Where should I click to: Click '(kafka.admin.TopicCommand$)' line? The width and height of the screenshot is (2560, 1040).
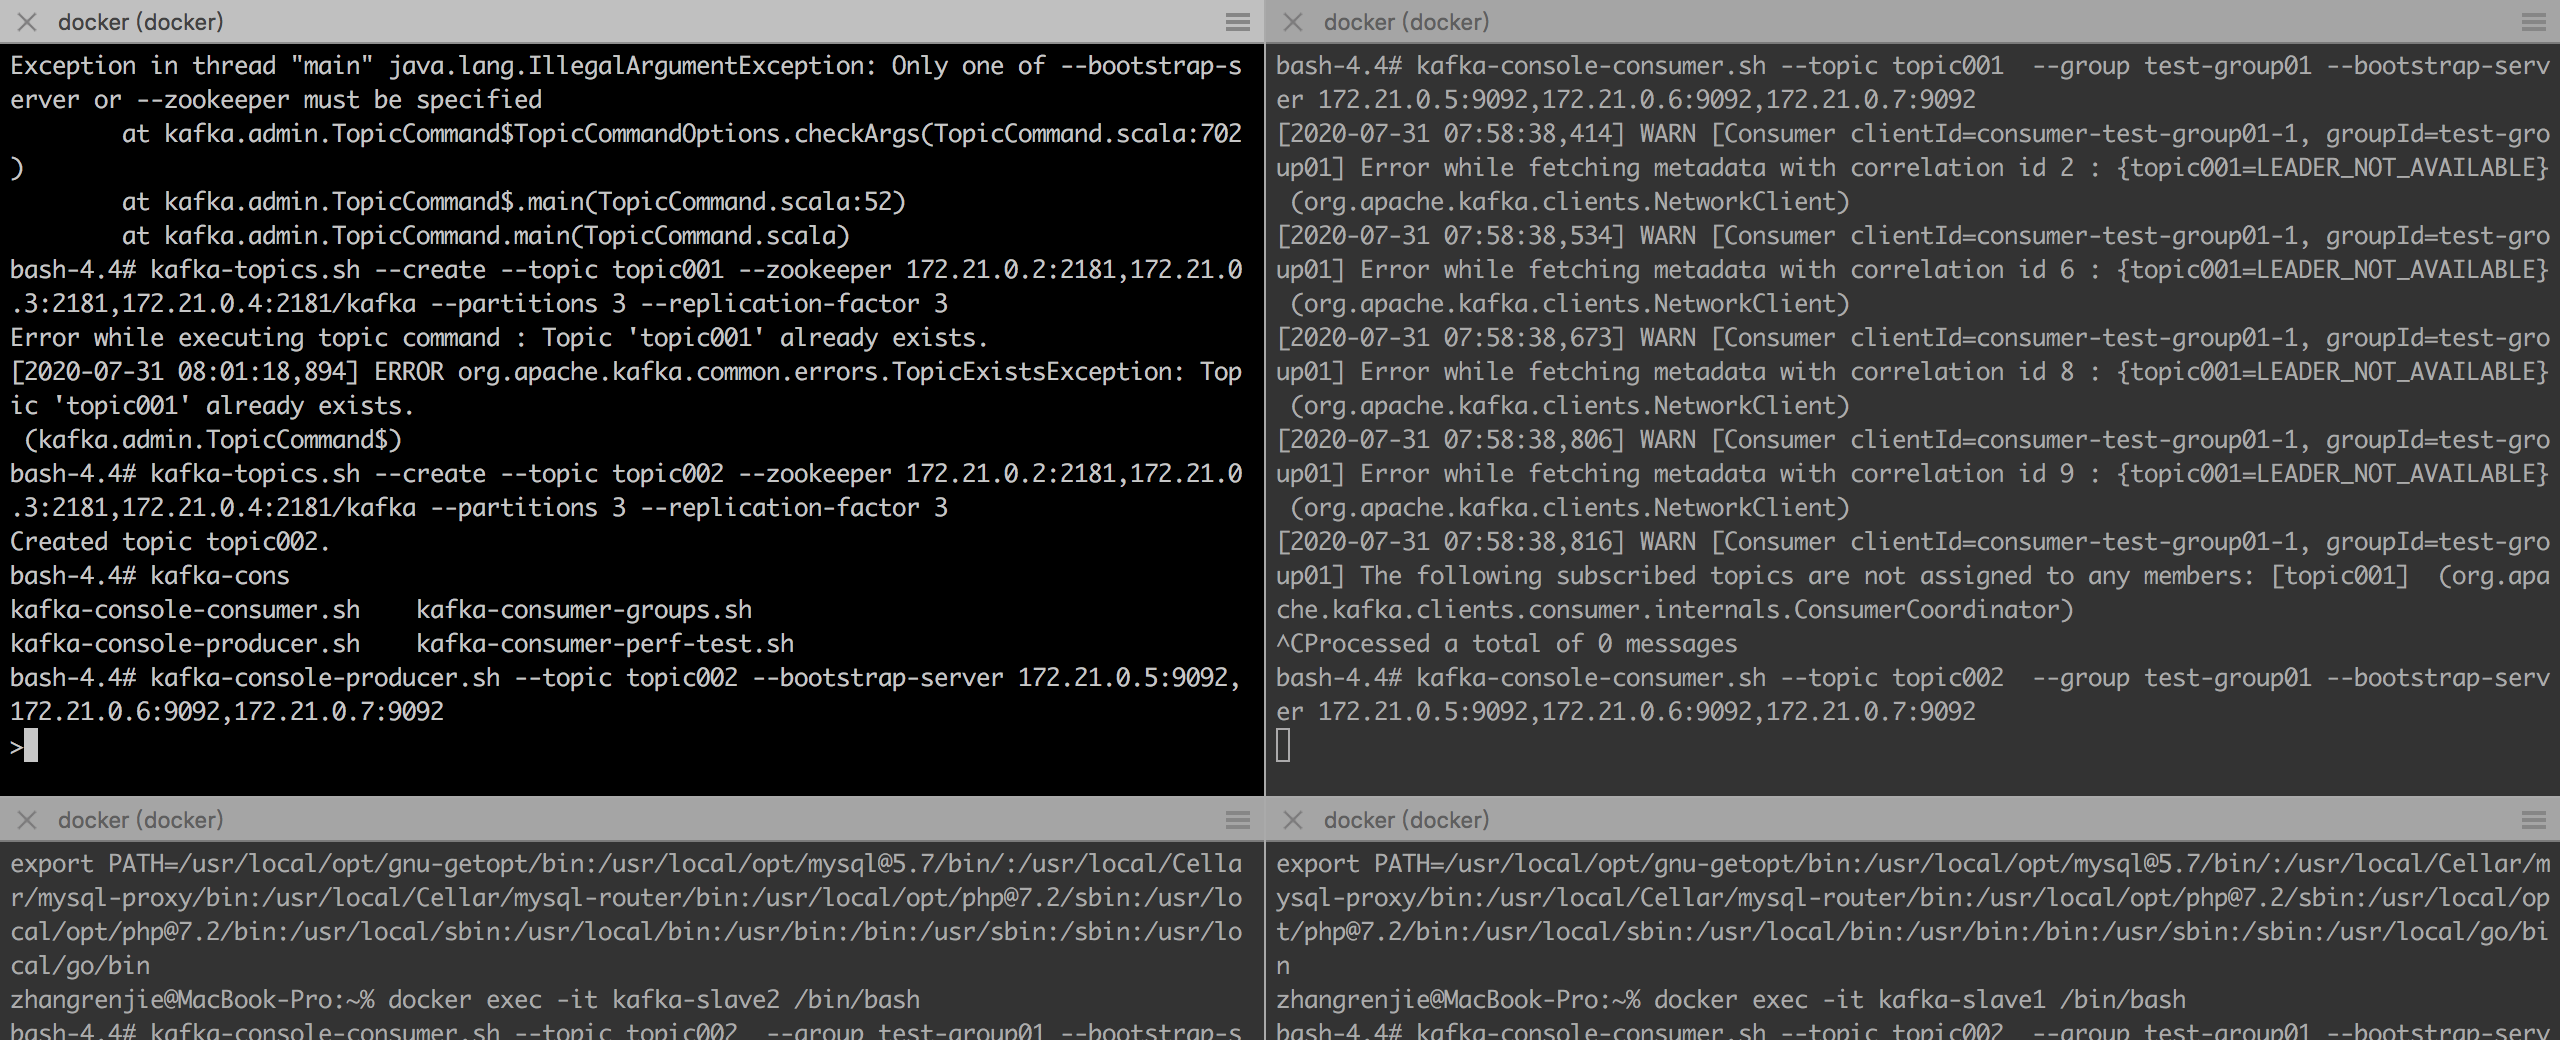[x=213, y=440]
